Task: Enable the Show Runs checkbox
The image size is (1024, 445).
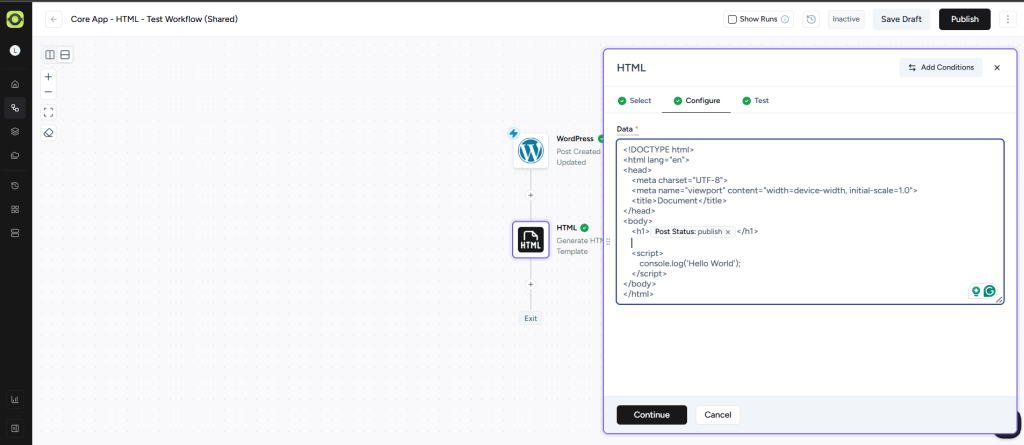Action: click(732, 19)
